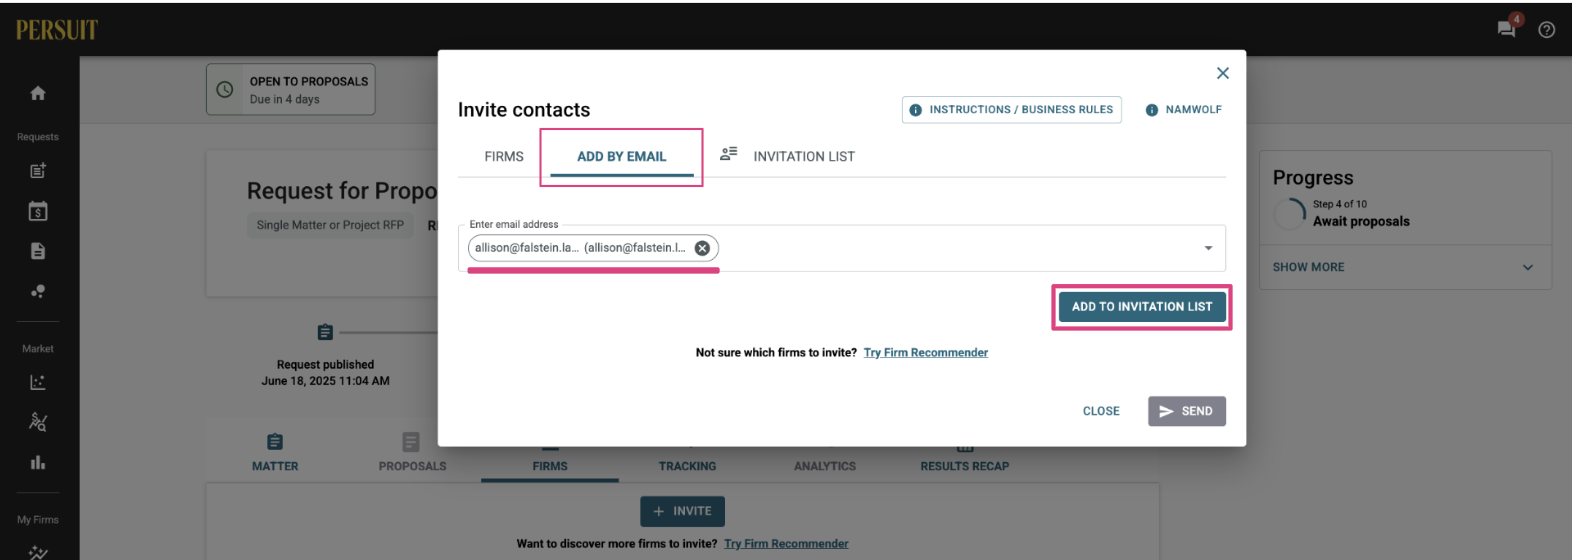The image size is (1572, 560).
Task: Click the clock icon beside Open to Proposals
Action: 225,89
